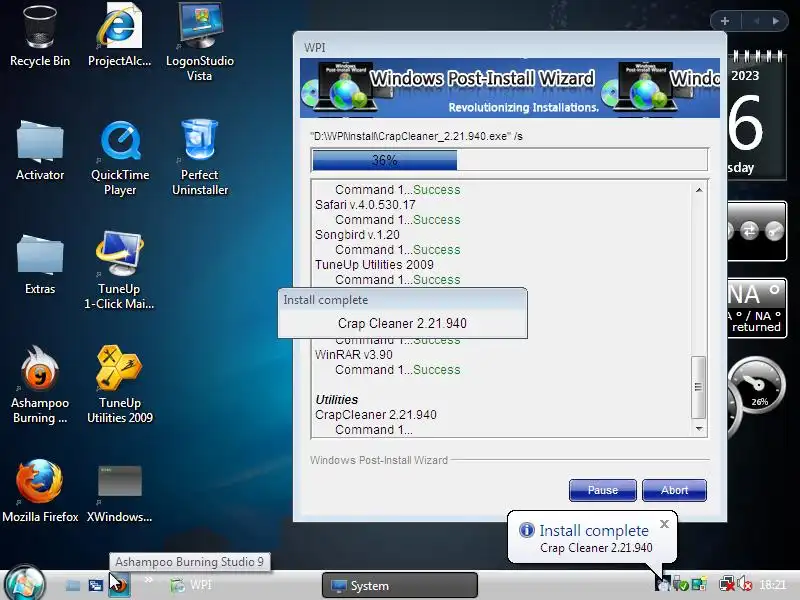Launch LogonStudio Vista from the desktop

point(199,41)
